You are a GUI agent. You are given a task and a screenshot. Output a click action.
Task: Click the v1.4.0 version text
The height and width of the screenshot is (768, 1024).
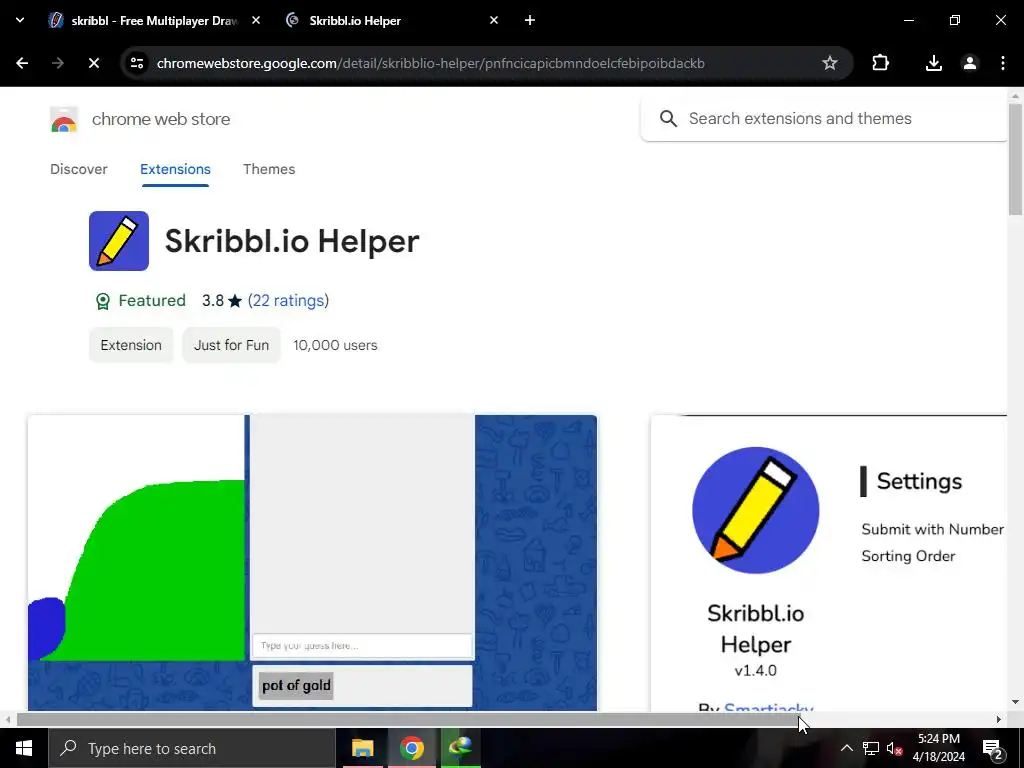point(756,671)
